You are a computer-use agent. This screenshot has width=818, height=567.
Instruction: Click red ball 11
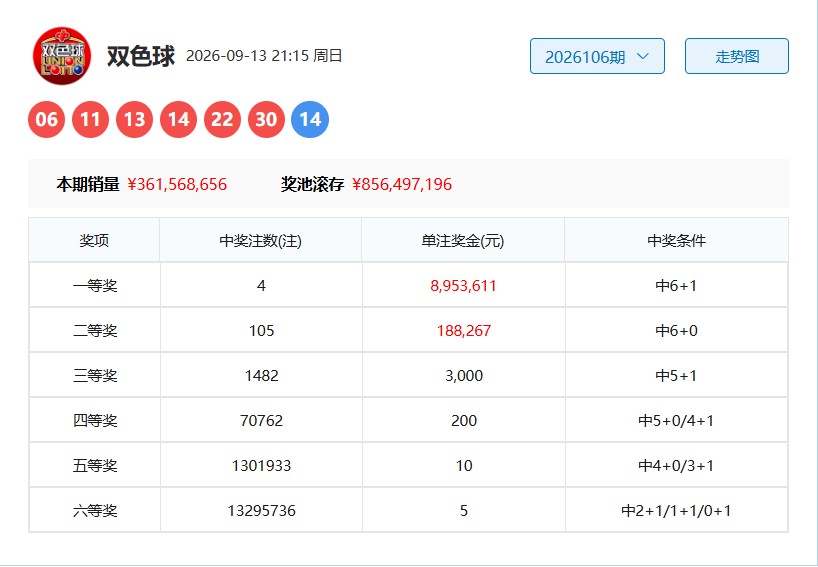click(x=90, y=119)
